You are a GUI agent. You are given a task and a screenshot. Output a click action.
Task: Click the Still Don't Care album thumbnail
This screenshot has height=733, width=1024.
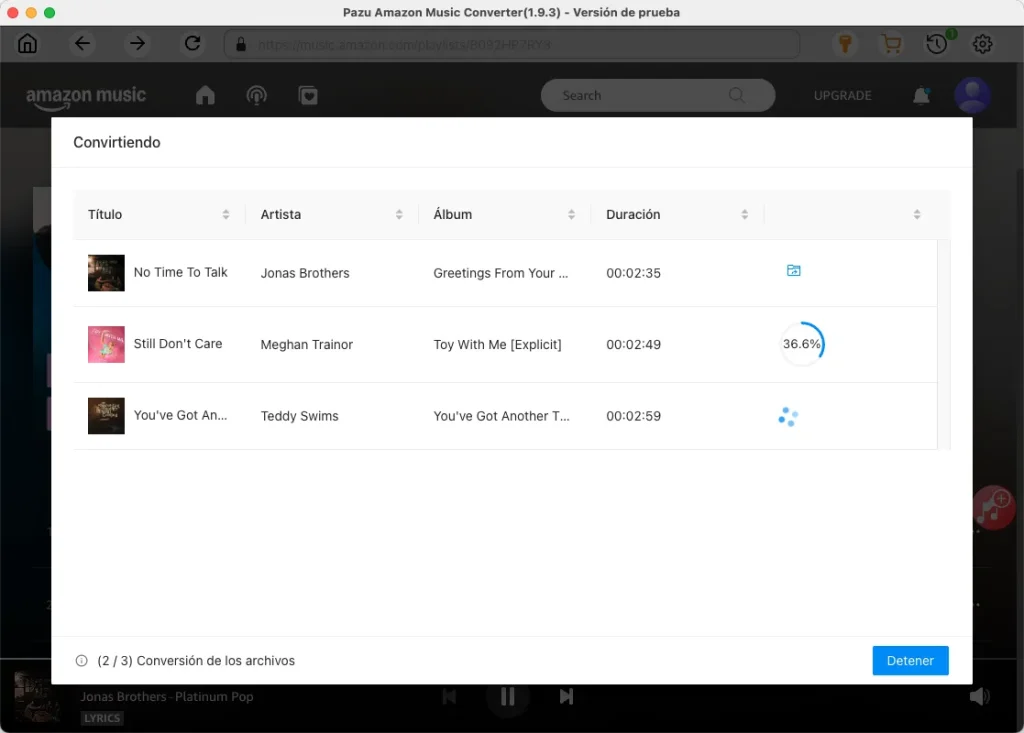point(105,344)
